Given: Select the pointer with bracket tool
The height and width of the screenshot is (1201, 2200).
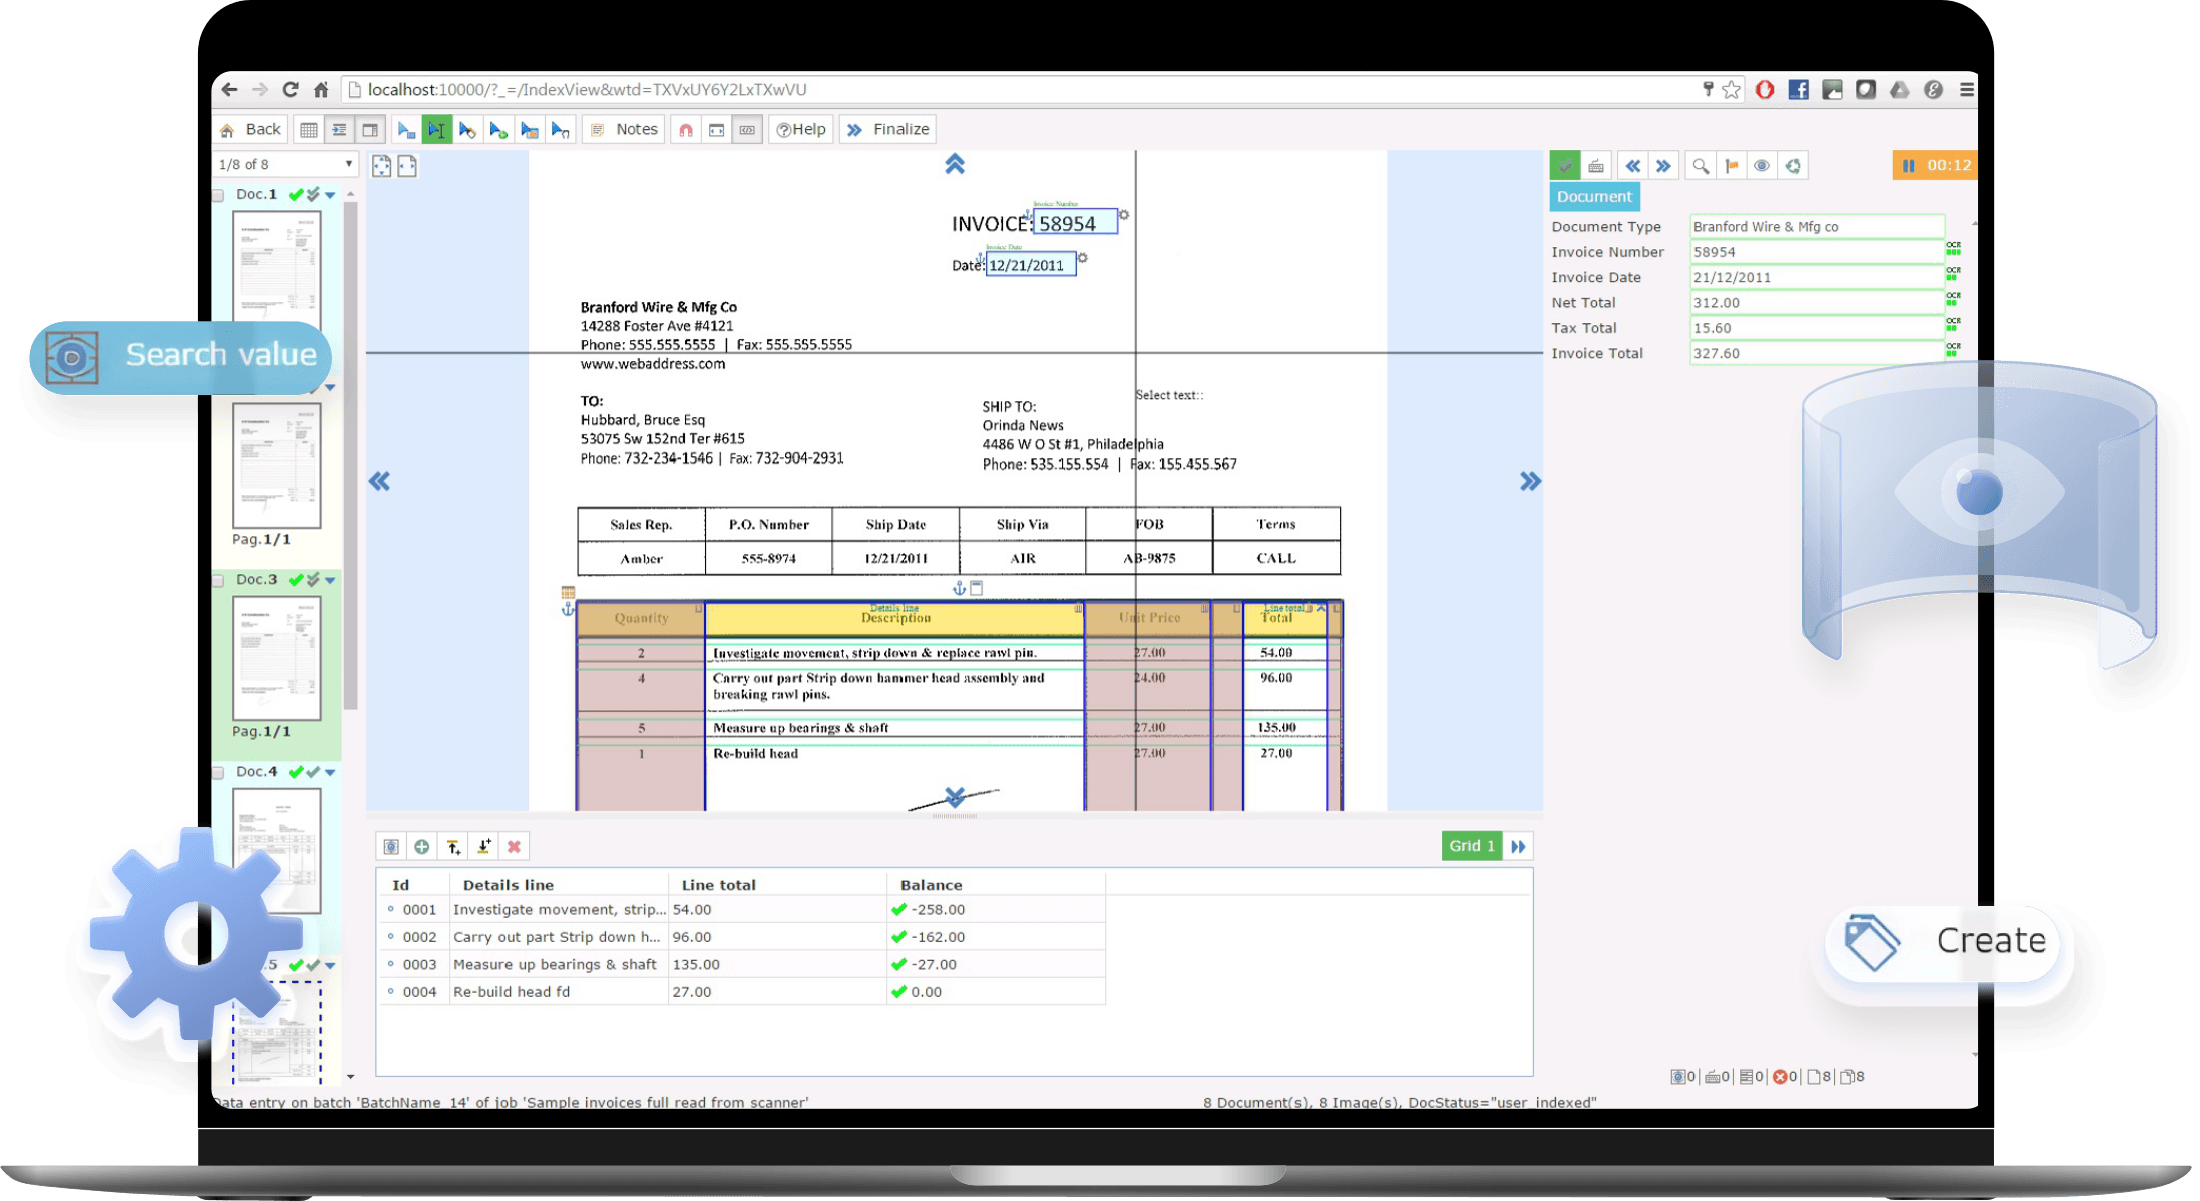Looking at the screenshot, I should (x=560, y=130).
